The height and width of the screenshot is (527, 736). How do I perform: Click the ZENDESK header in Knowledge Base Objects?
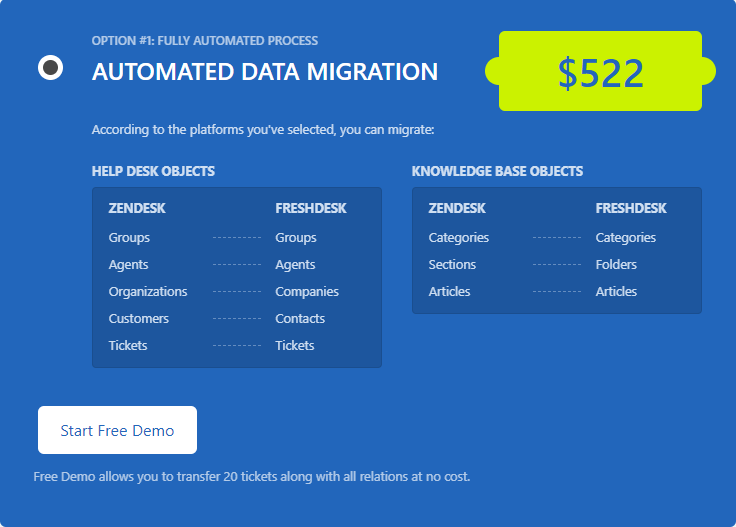click(457, 208)
